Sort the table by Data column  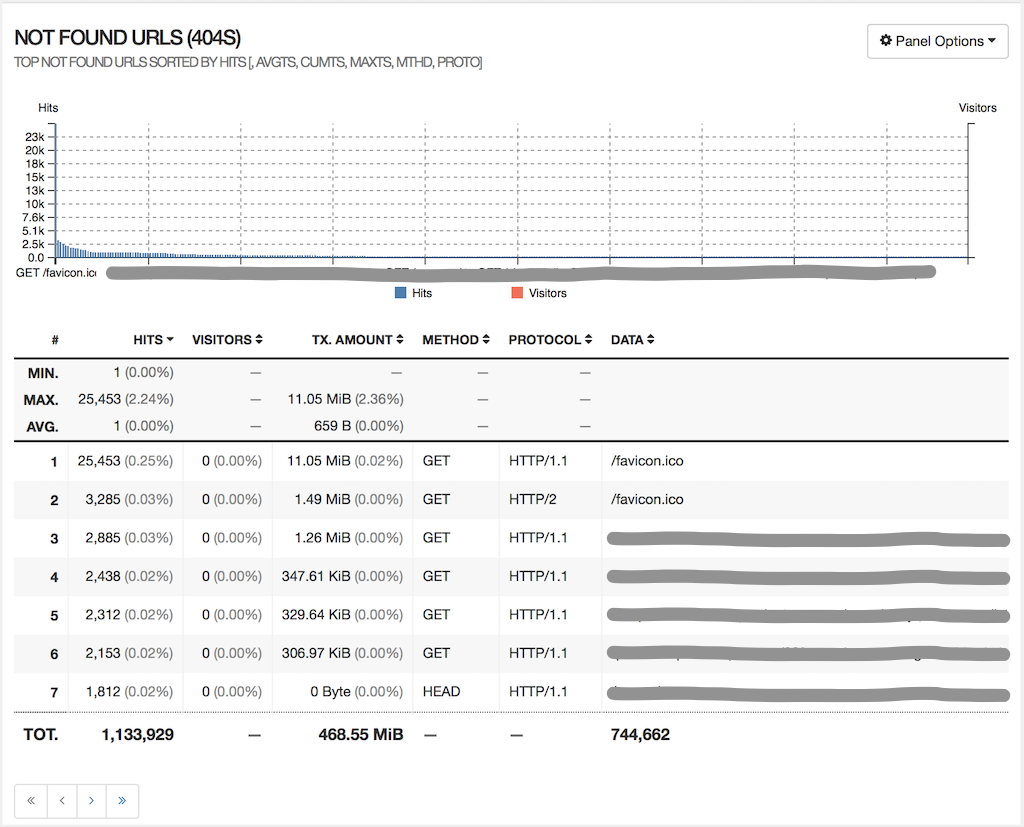click(632, 340)
